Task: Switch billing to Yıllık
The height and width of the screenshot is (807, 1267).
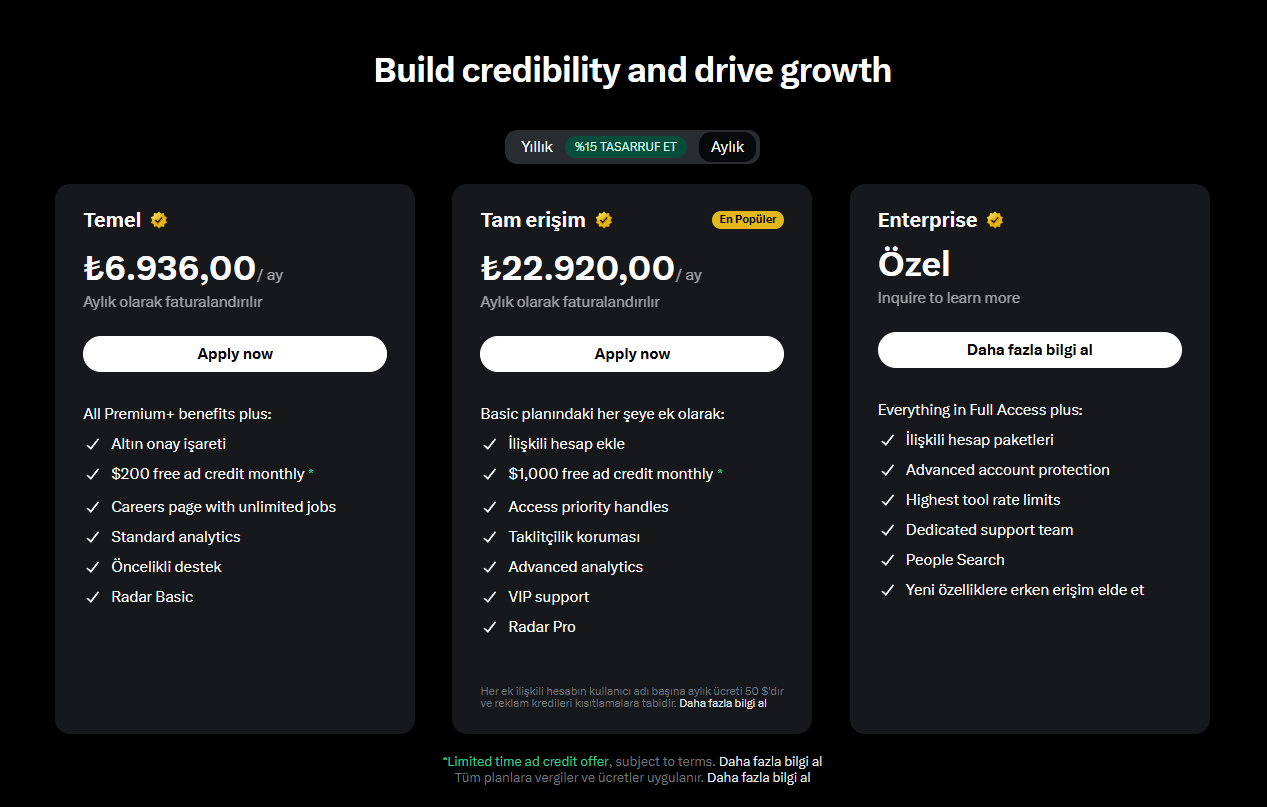Action: (537, 147)
